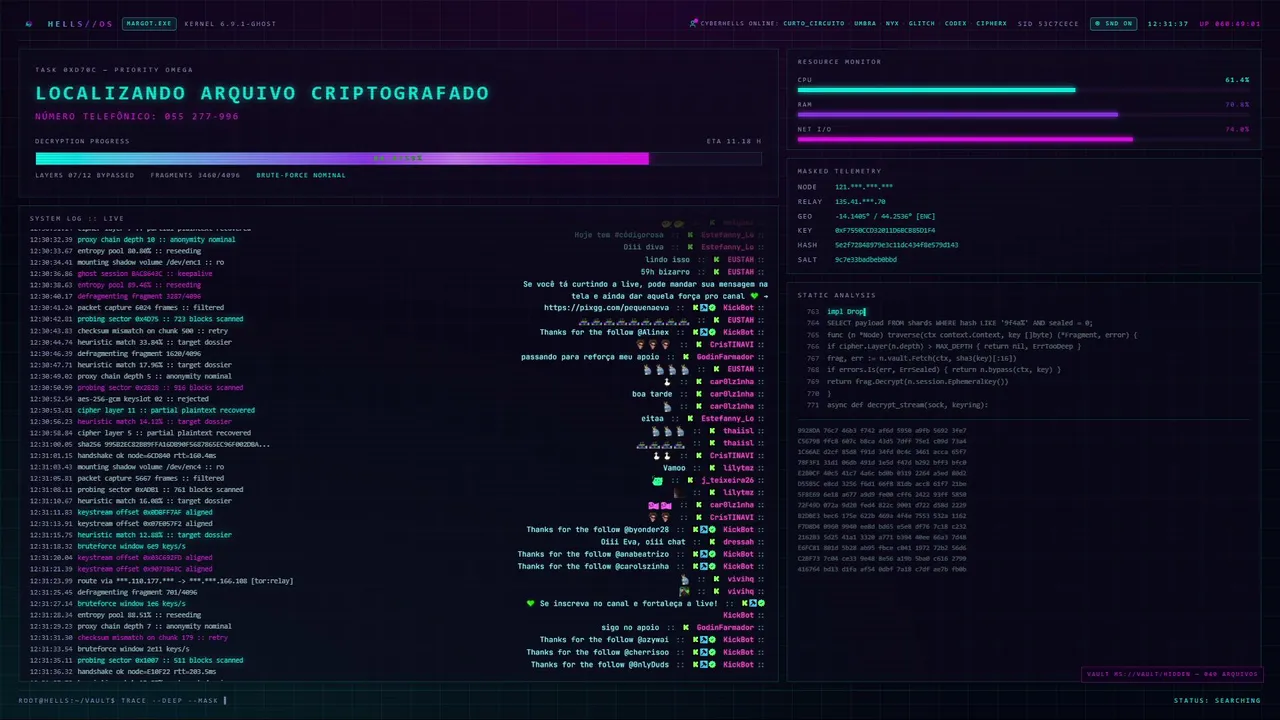Click the verified check badge in the @Alinex follow row
This screenshot has width=1280, height=720.
pos(712,332)
